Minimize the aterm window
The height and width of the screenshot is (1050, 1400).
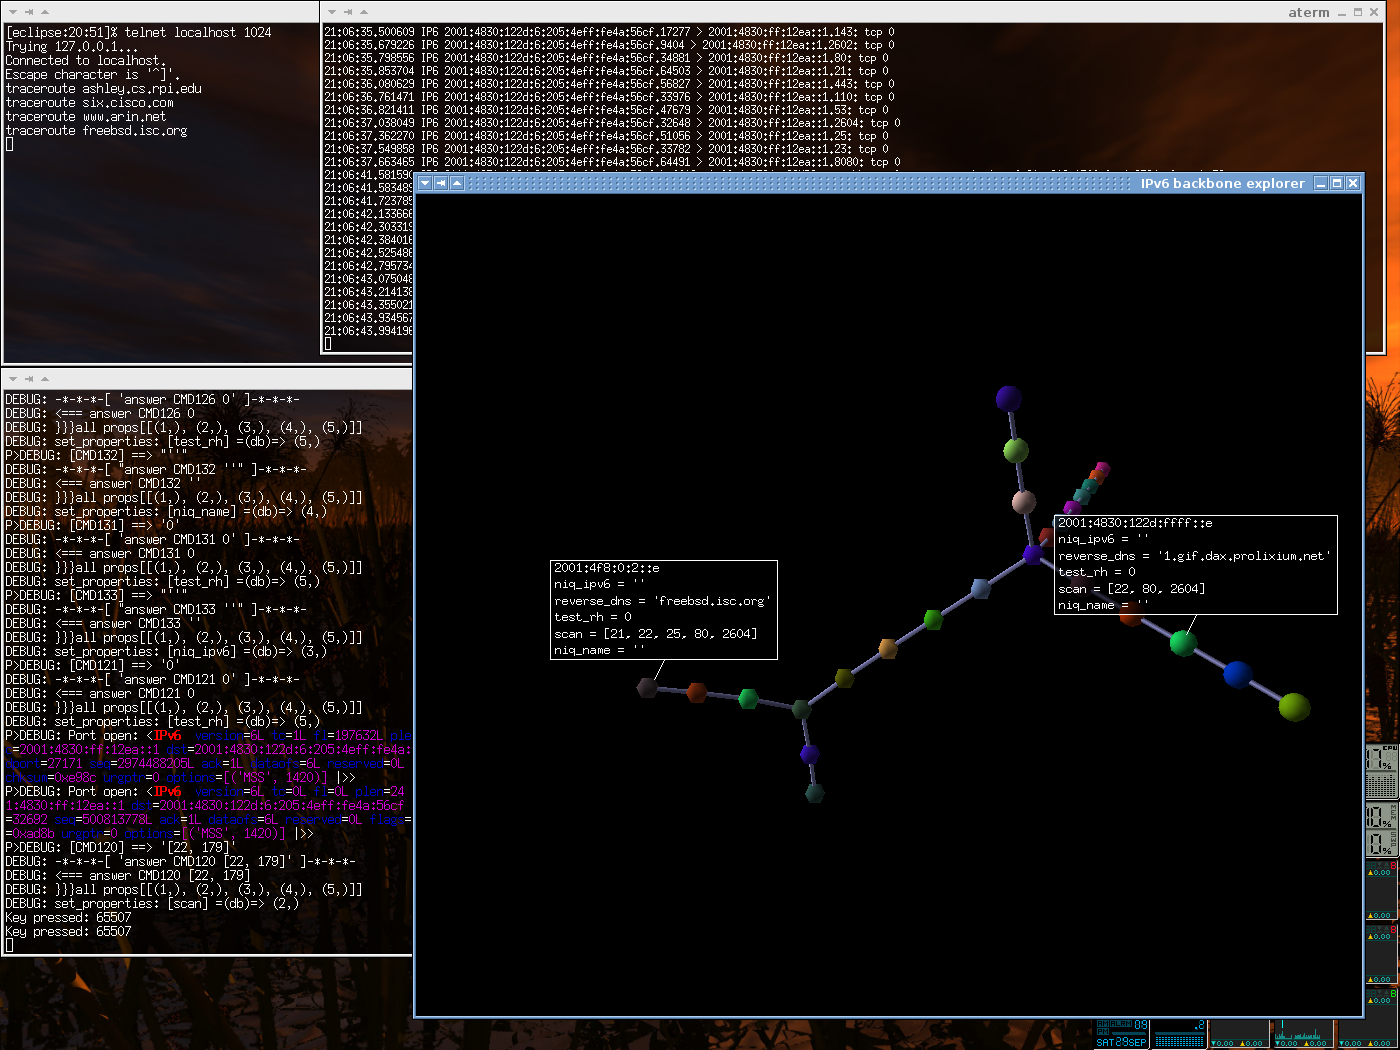[1343, 13]
